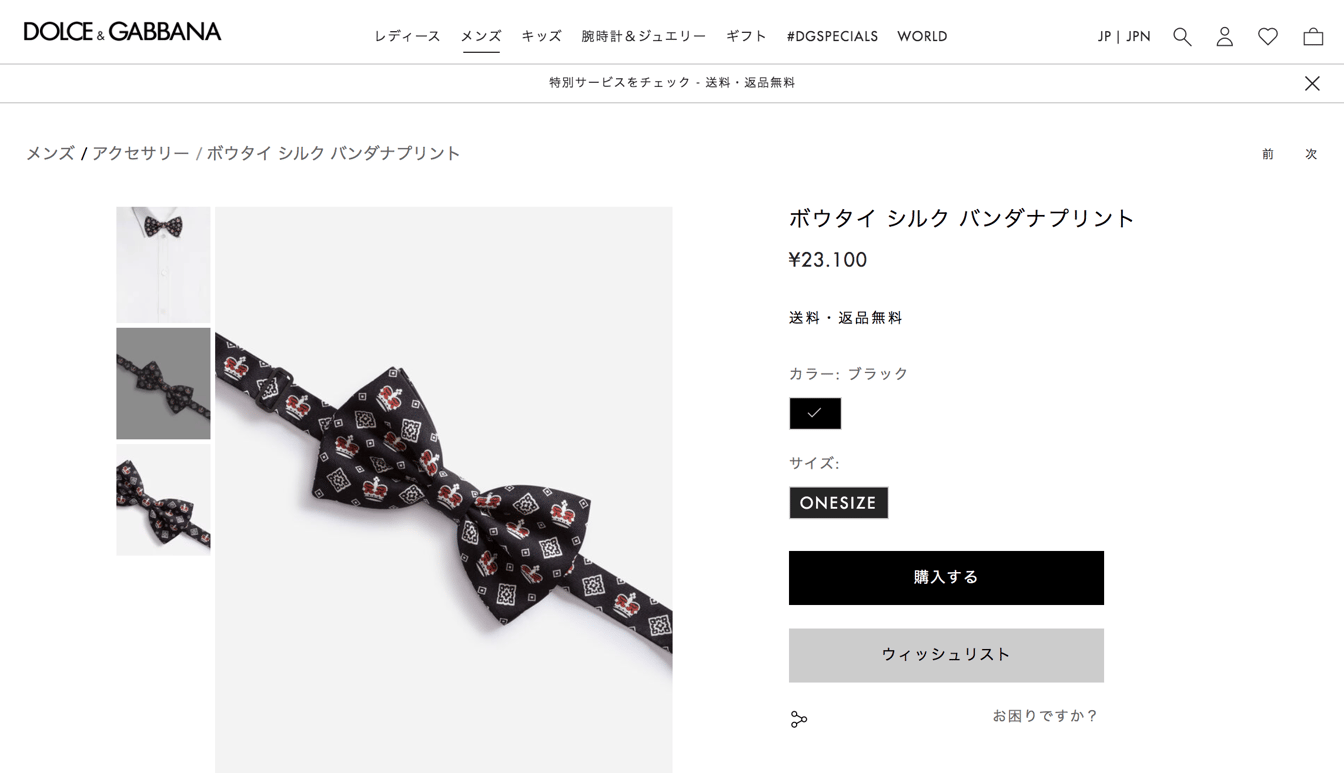The height and width of the screenshot is (773, 1344).
Task: Go to Dolce & Gabbana logo homepage
Action: click(122, 32)
